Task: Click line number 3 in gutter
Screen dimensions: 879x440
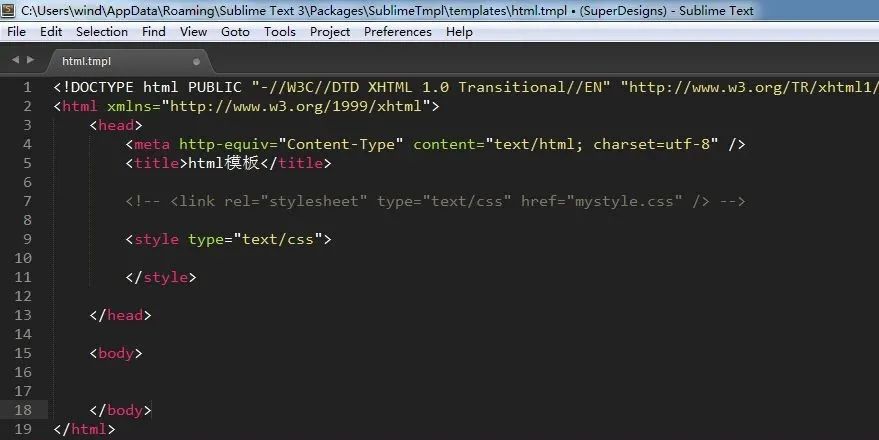Action: click(27, 126)
